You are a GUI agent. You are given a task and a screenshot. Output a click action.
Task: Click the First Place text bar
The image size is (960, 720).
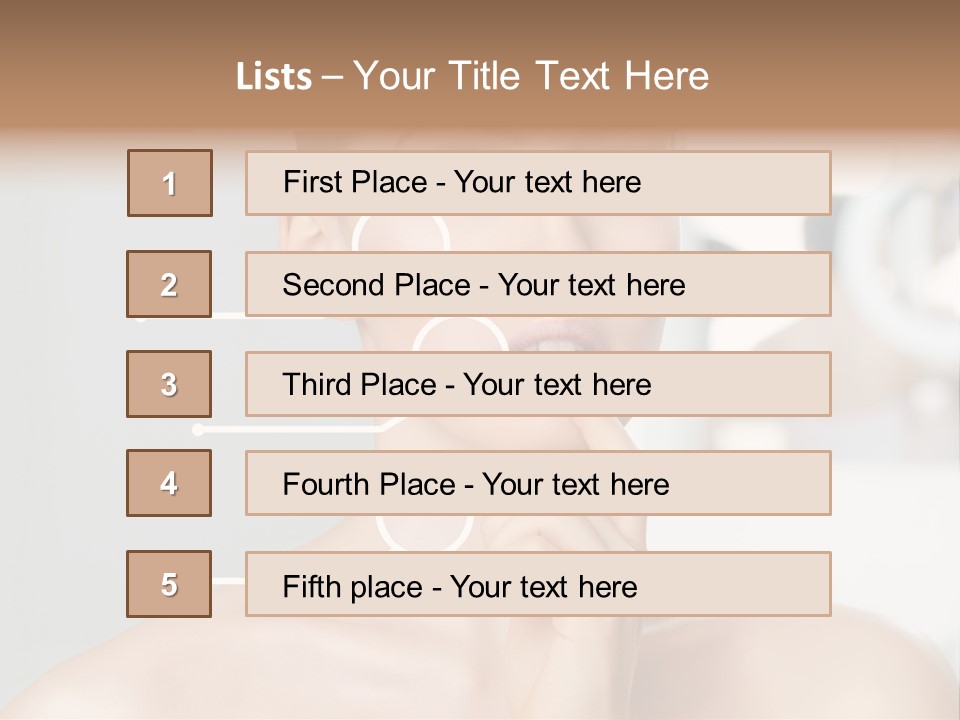click(x=538, y=183)
